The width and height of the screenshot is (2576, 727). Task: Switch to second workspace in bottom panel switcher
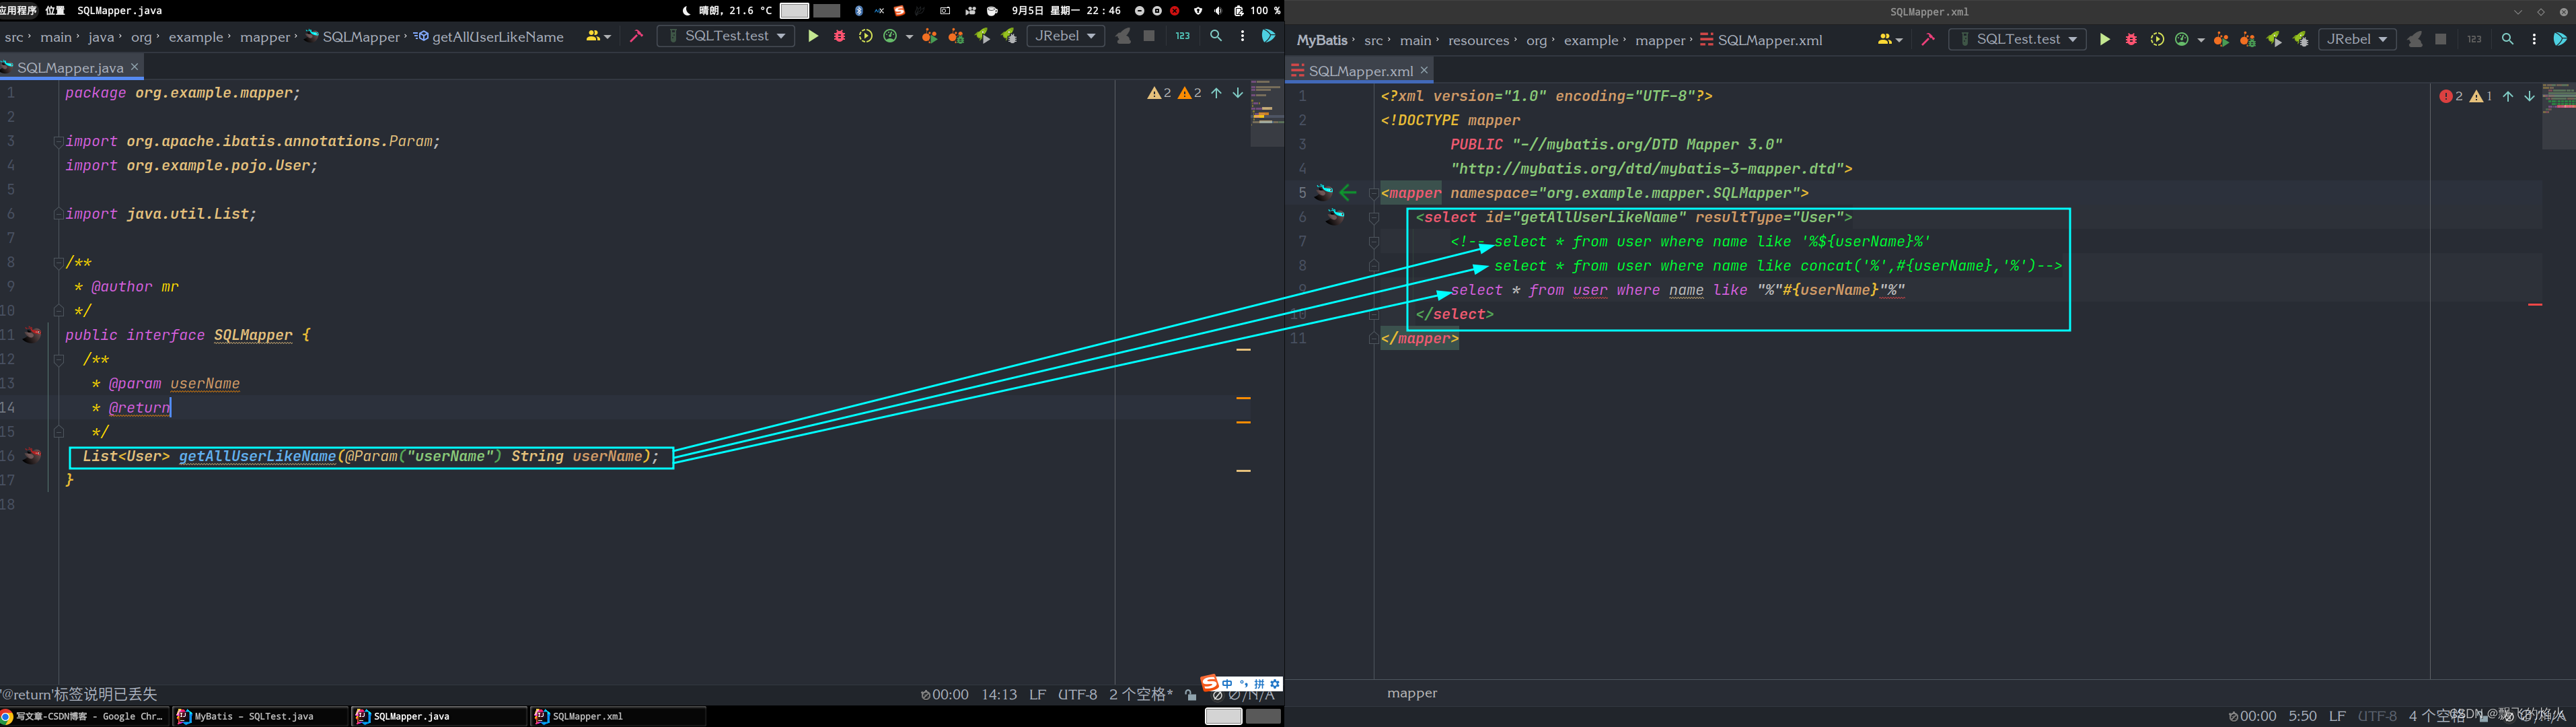pyautogui.click(x=1263, y=716)
